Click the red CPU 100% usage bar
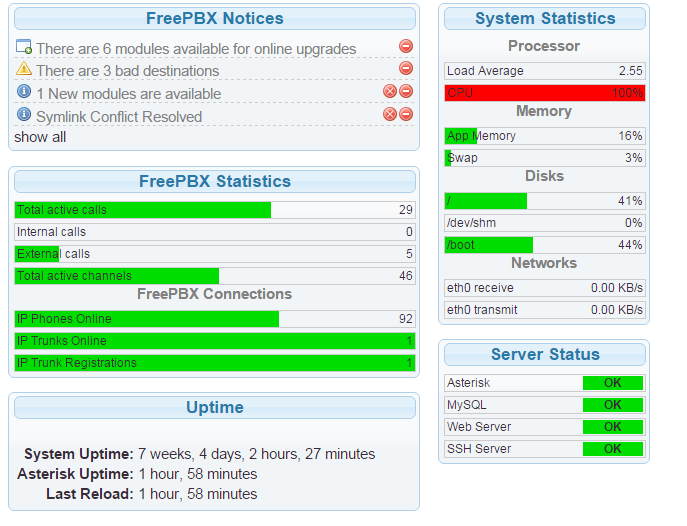 click(x=545, y=93)
